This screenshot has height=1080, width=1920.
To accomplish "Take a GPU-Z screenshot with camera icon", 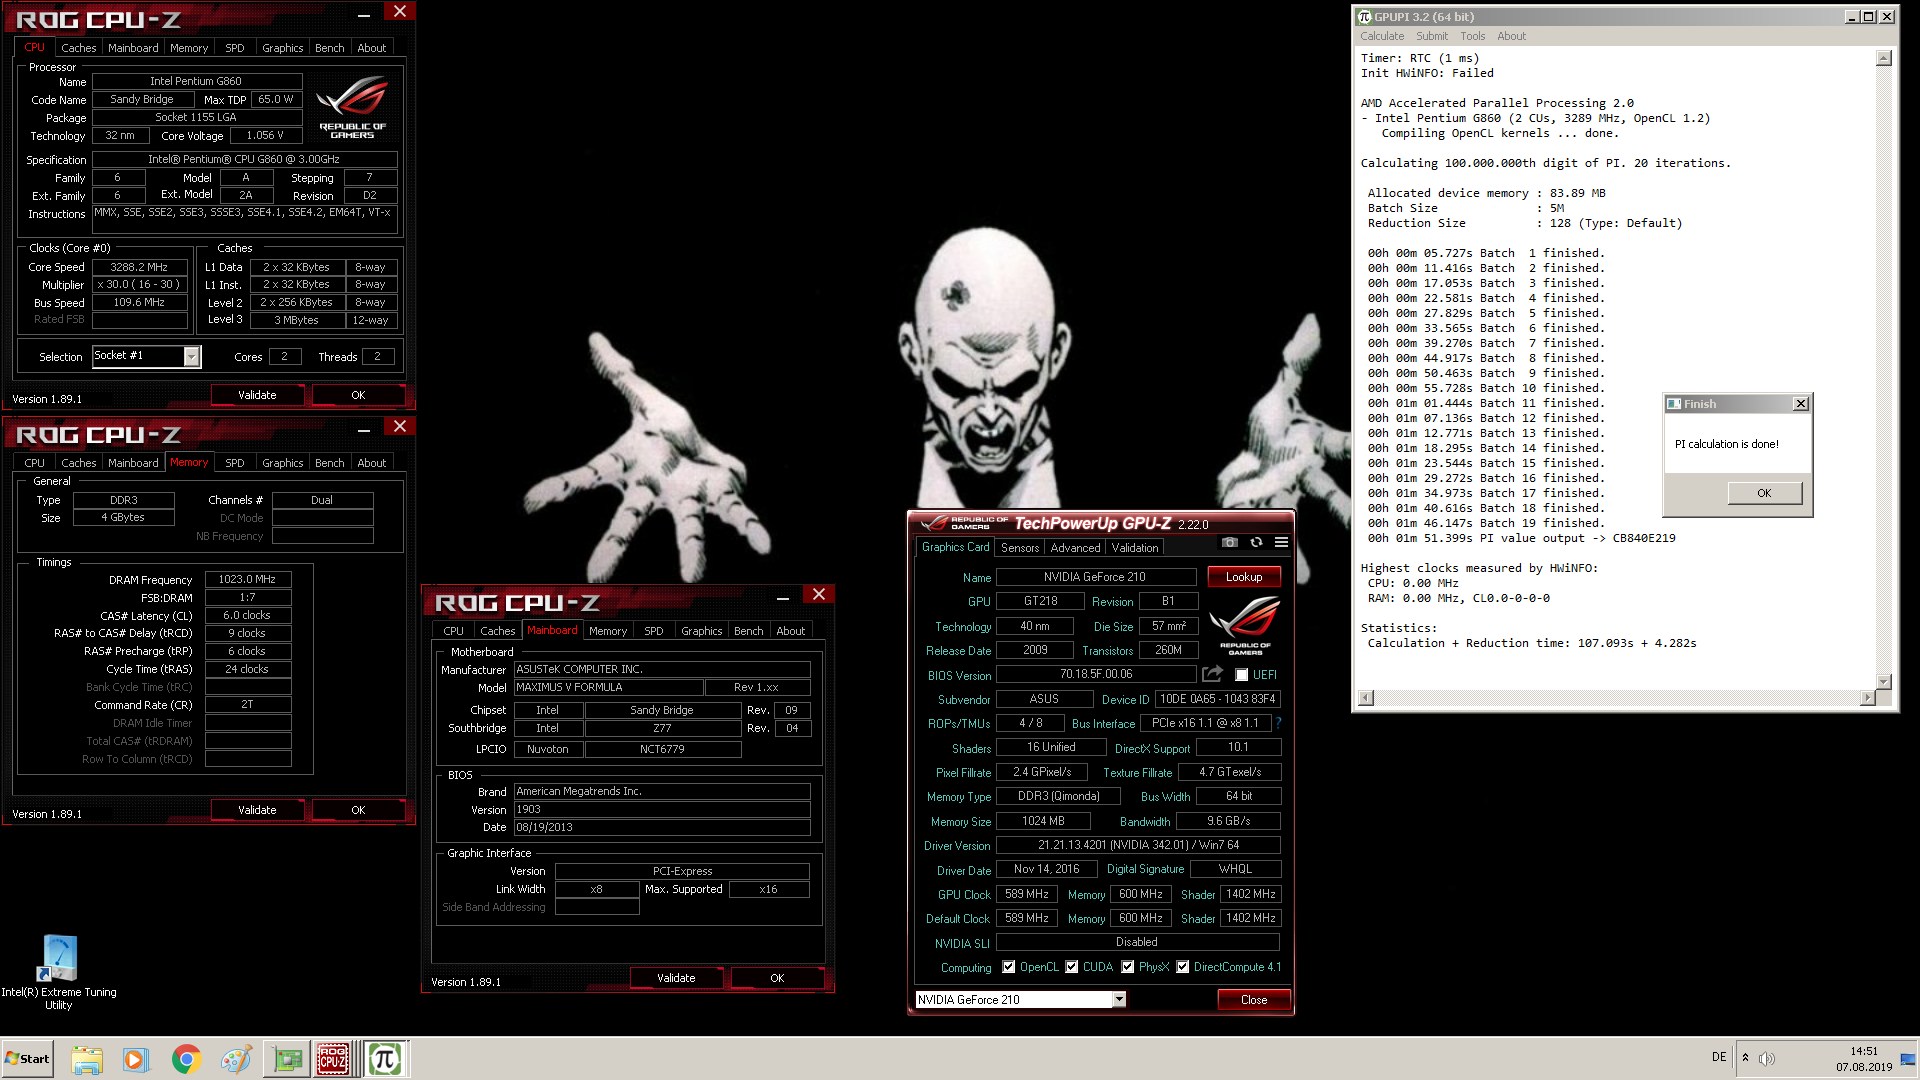I will click(x=1229, y=543).
